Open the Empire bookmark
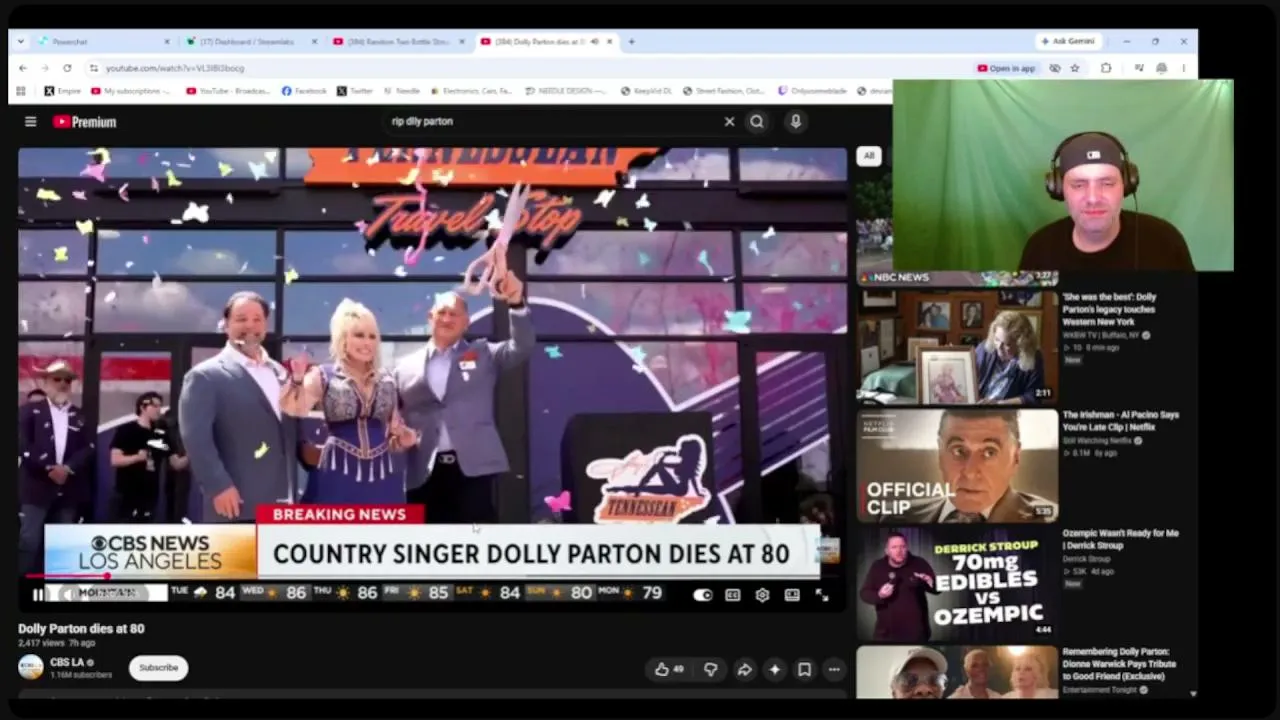Viewport: 1280px width, 720px height. [62, 91]
